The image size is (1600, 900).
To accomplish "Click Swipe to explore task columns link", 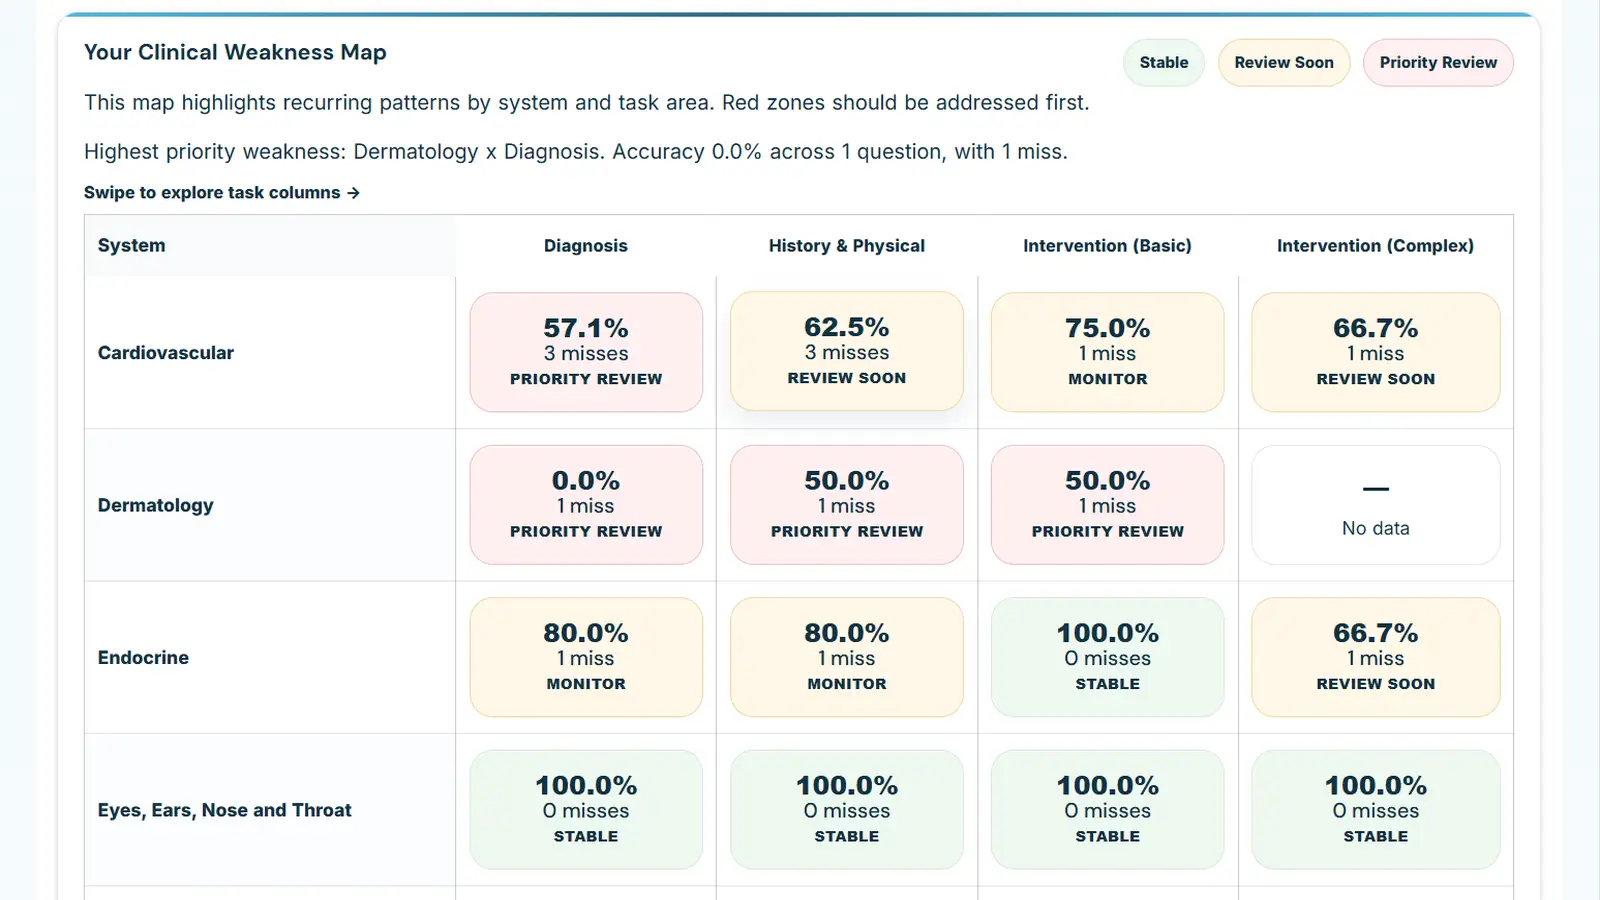I will [222, 192].
